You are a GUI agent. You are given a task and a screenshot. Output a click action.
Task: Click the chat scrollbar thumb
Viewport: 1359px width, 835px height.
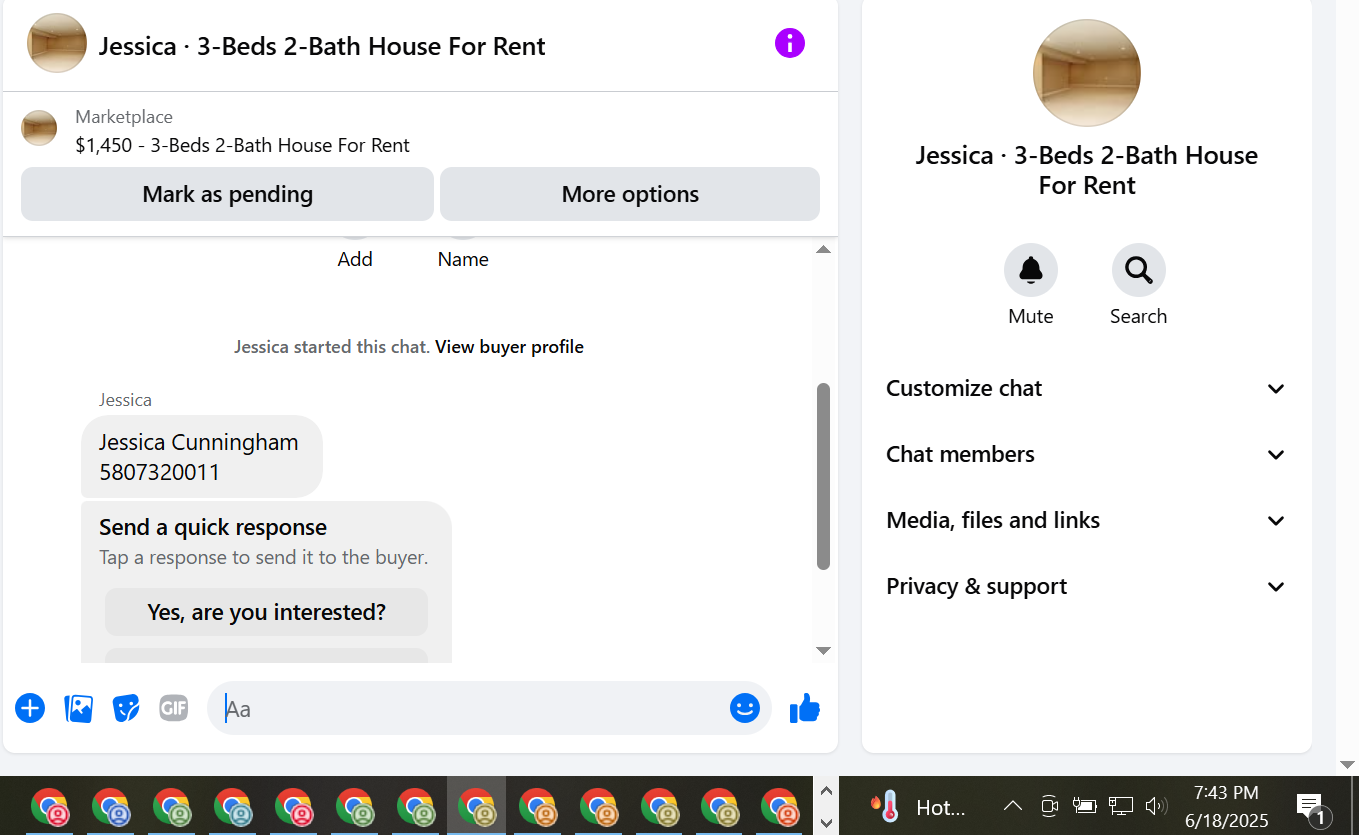(823, 476)
